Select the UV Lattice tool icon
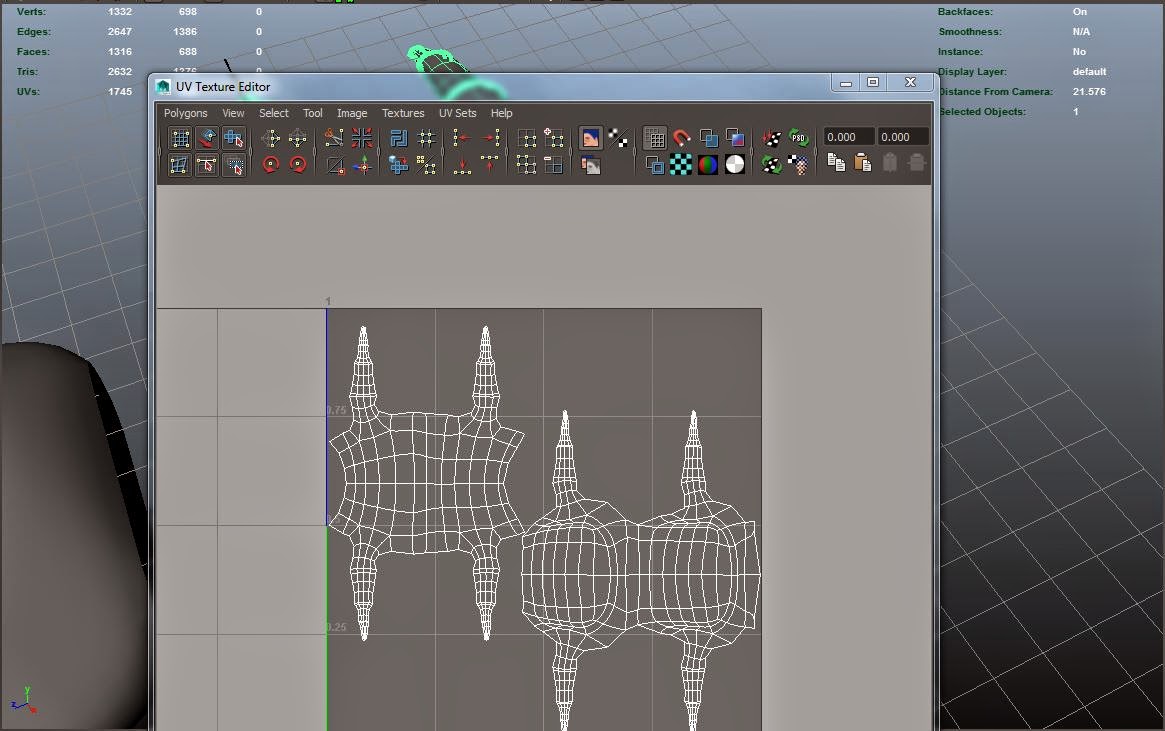1165x731 pixels. coord(180,138)
